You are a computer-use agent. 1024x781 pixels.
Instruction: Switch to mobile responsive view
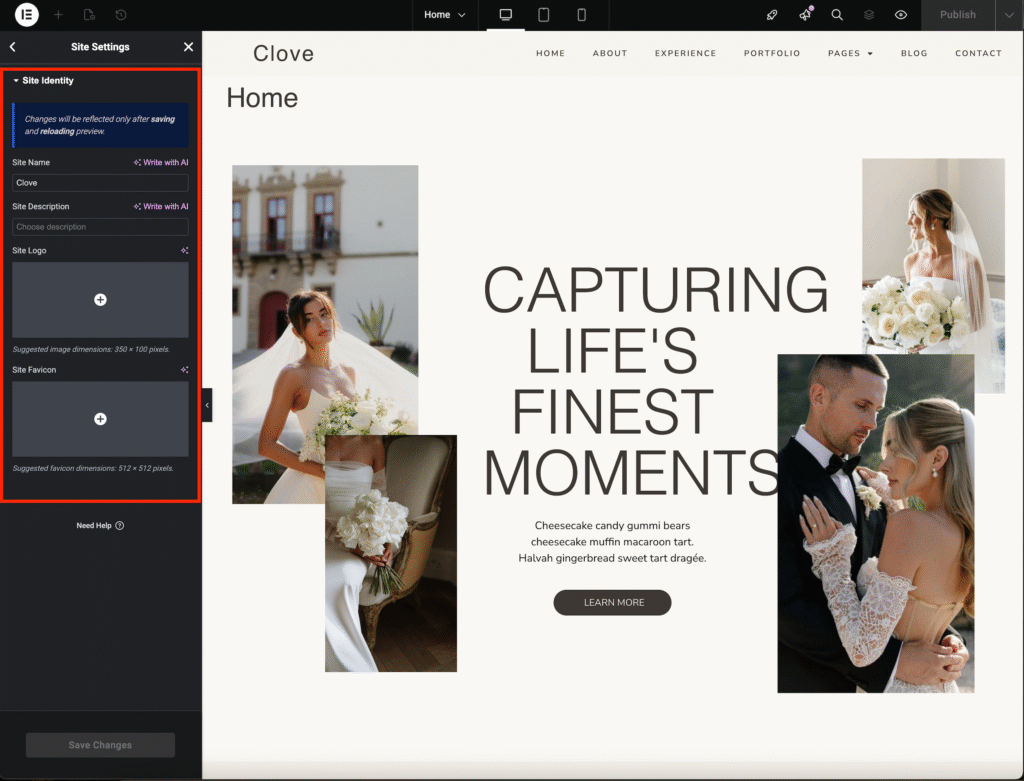pos(581,15)
